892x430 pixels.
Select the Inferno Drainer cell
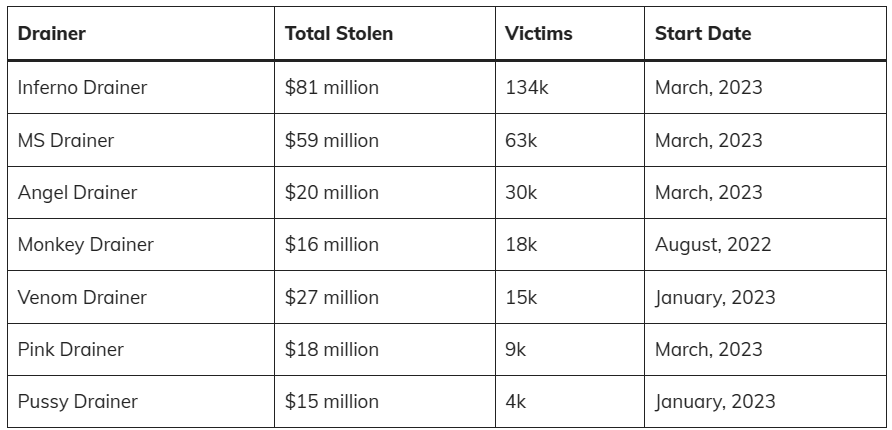point(82,88)
